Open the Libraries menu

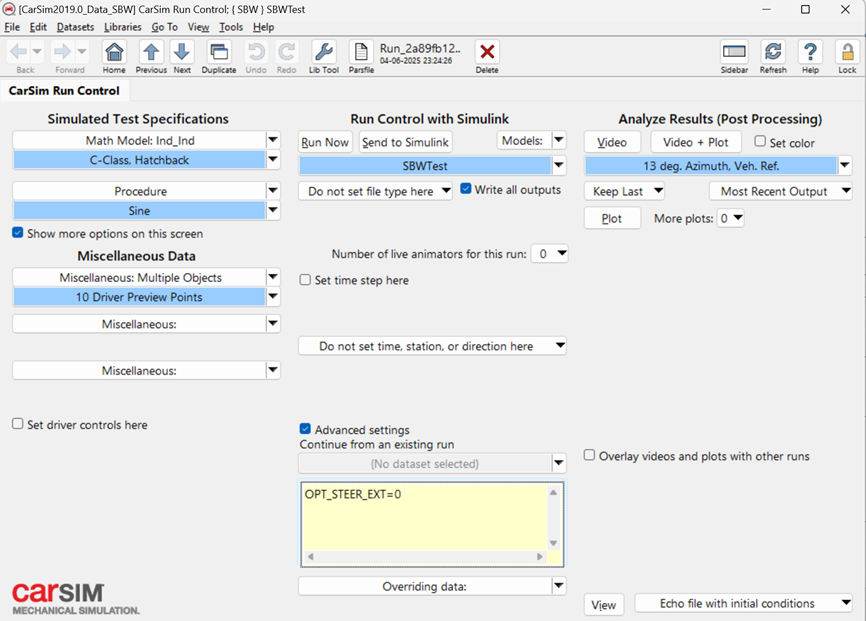point(123,27)
